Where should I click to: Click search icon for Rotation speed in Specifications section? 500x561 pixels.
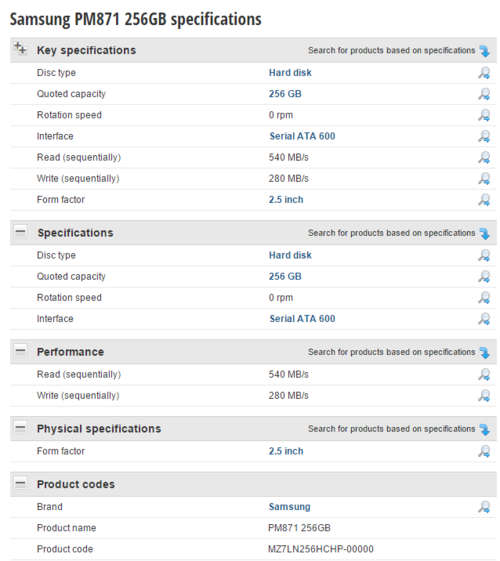(484, 298)
